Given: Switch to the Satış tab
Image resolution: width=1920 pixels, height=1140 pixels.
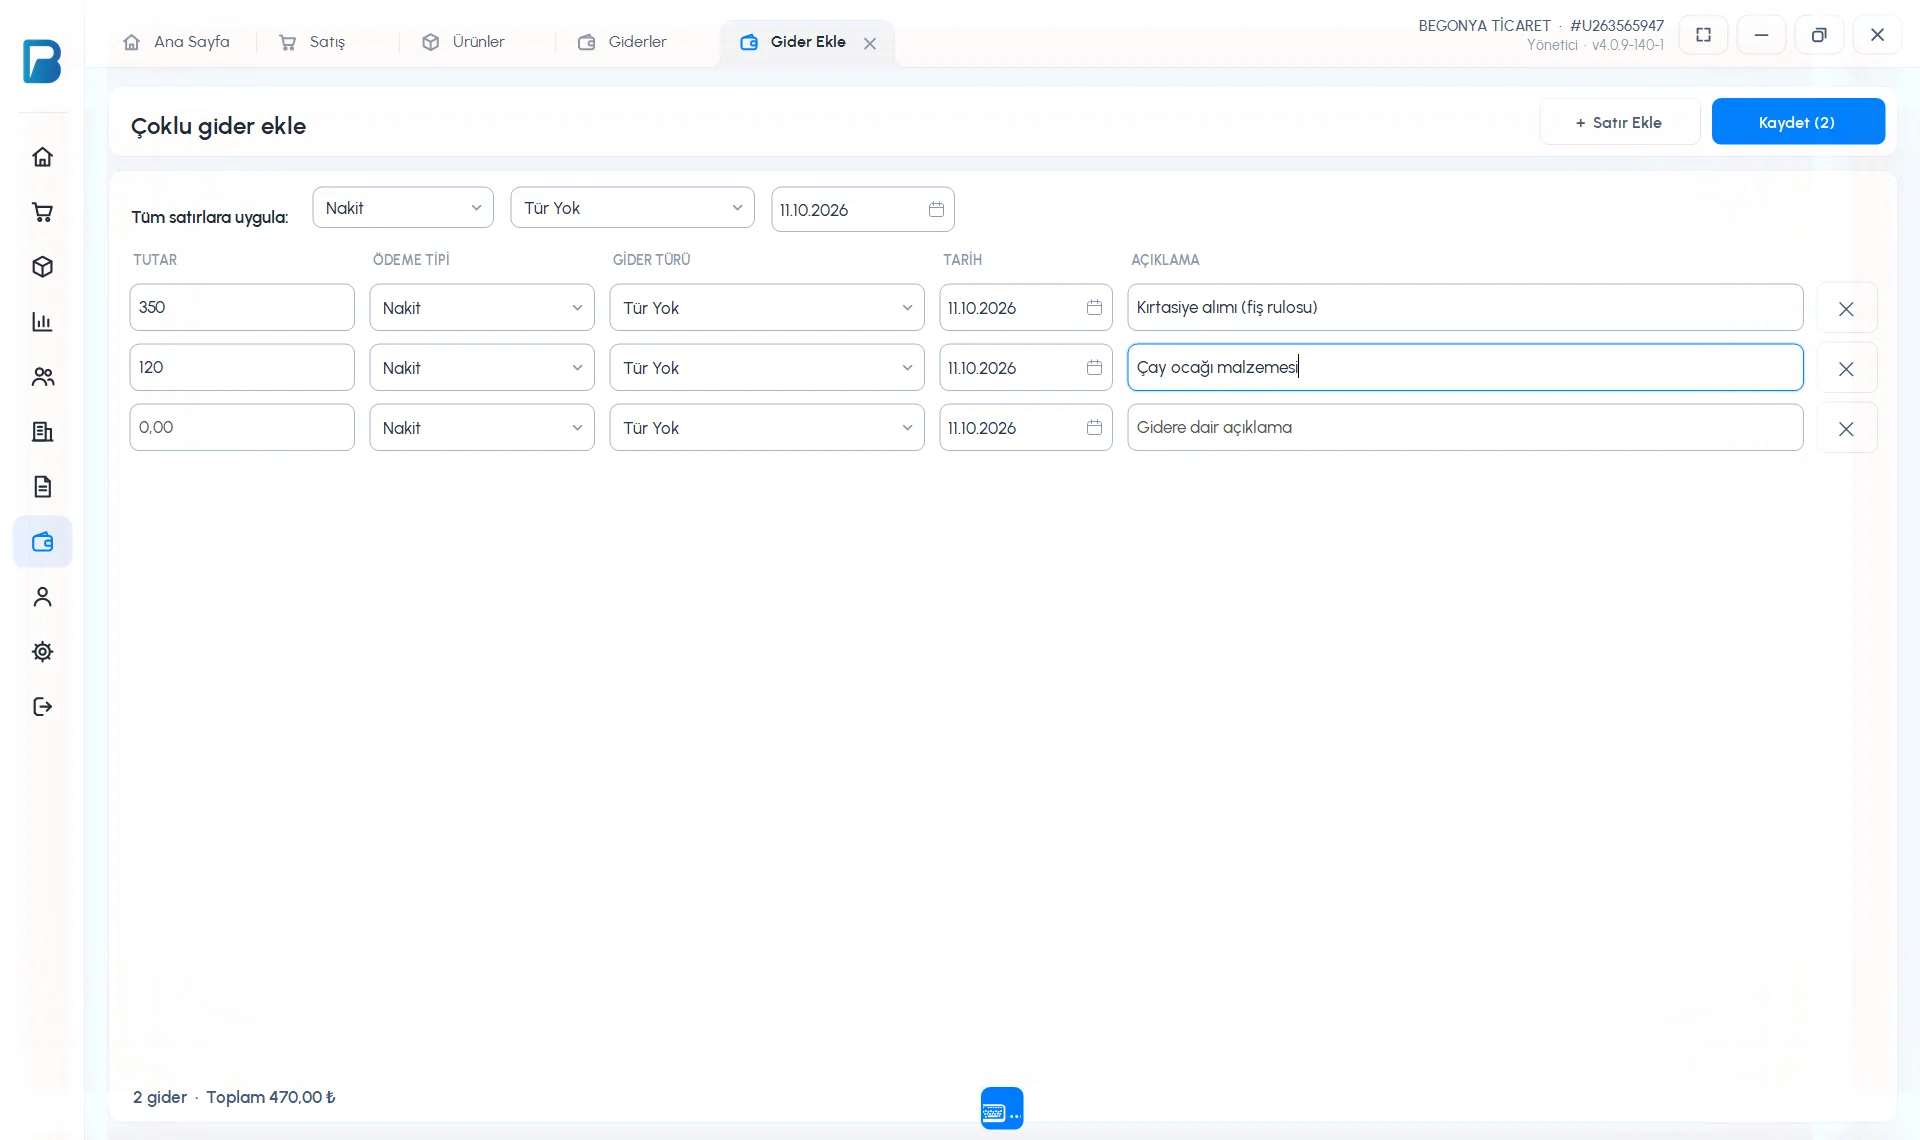Looking at the screenshot, I should [x=312, y=42].
